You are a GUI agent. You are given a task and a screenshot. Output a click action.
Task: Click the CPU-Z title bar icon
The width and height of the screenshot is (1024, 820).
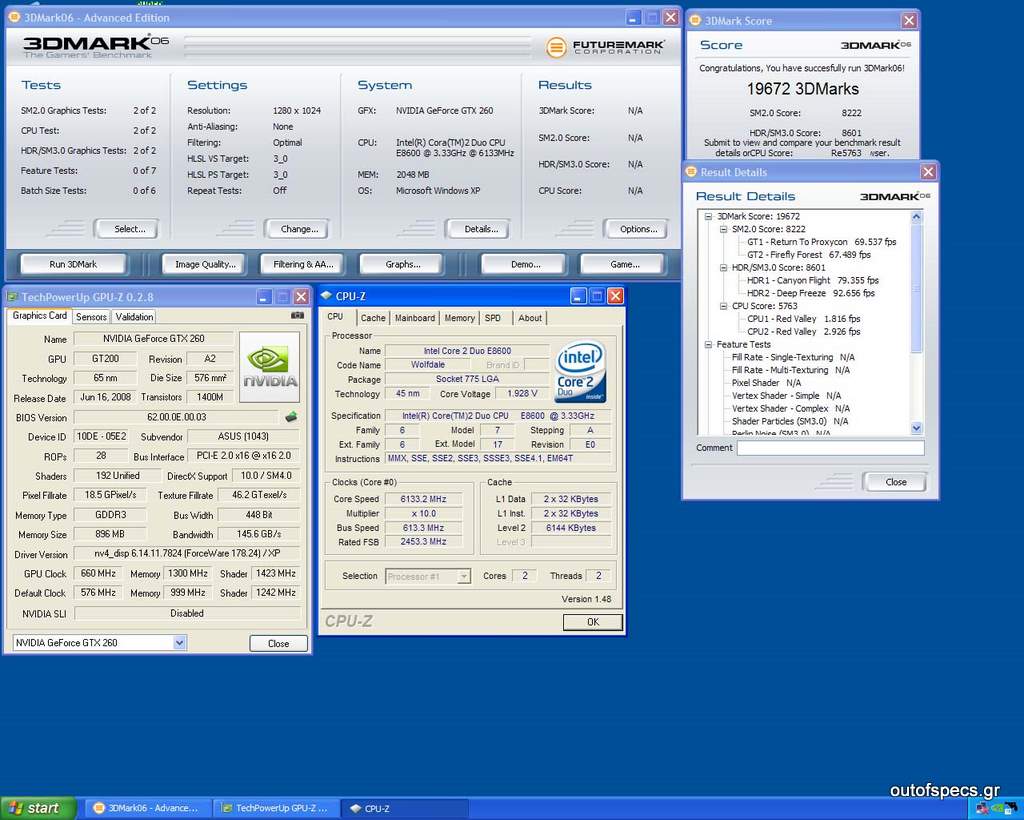[327, 296]
